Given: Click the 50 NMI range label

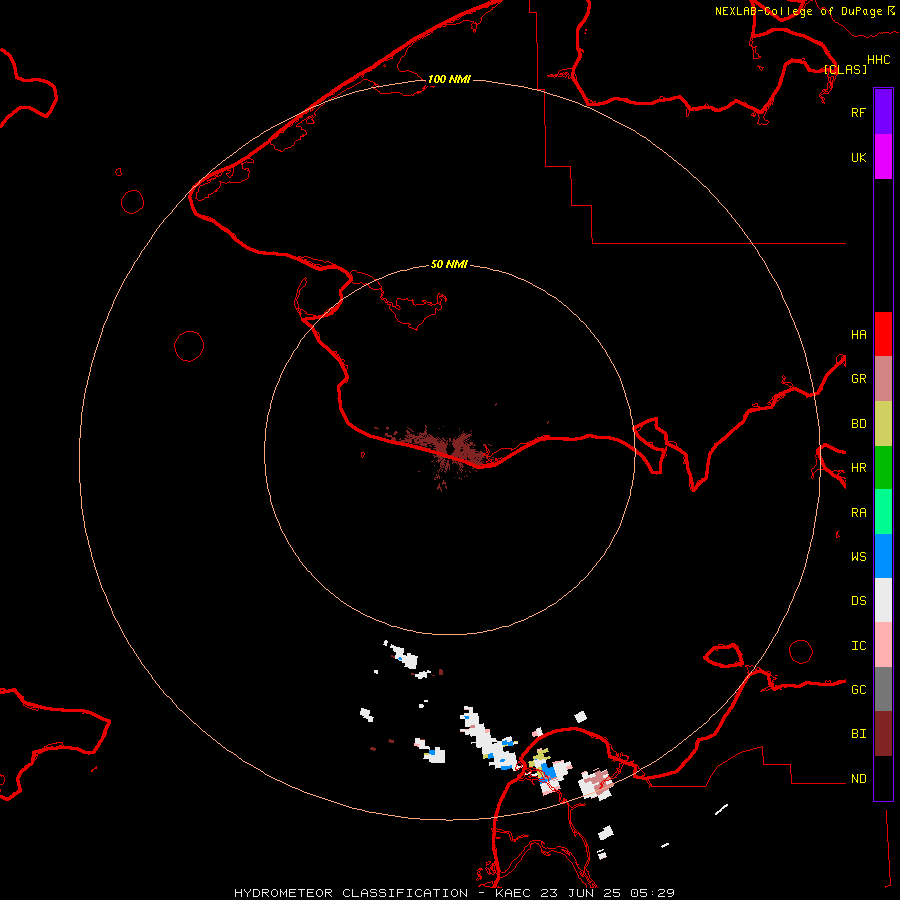Looking at the screenshot, I should (x=449, y=264).
